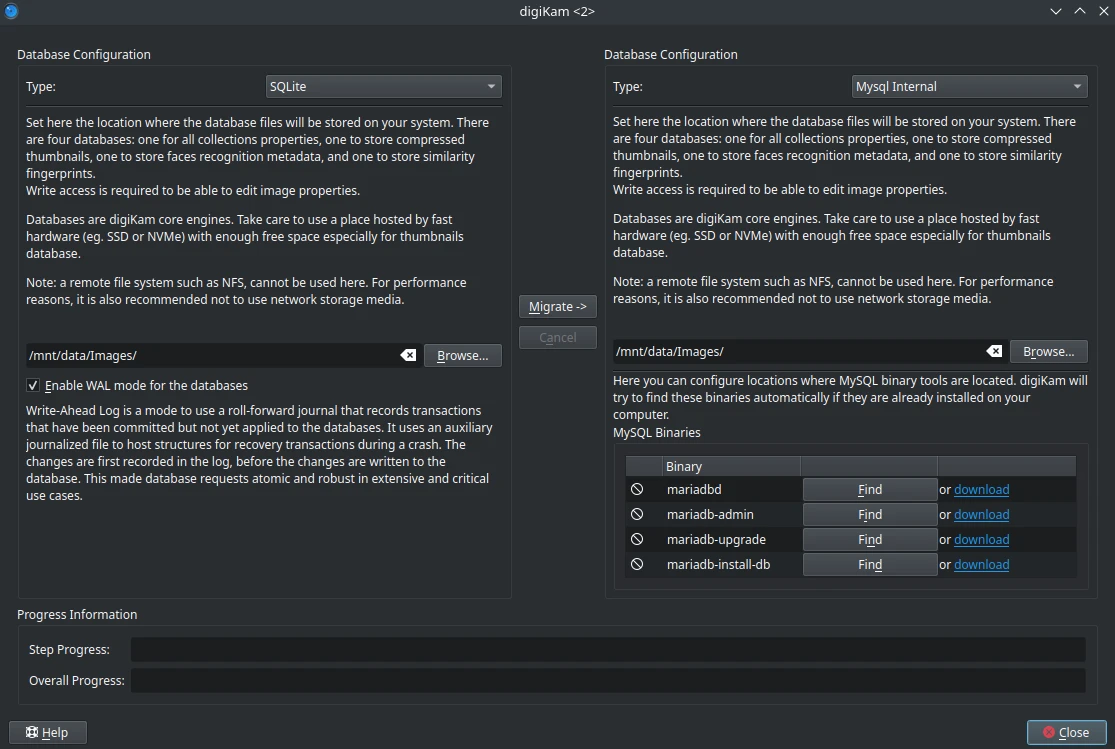
Task: Open the download link for mariadb-admin
Action: pos(981,515)
